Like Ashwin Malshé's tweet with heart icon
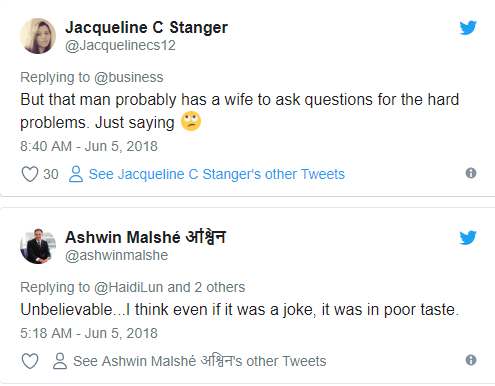Screen dimensions: 495x386 point(30,361)
